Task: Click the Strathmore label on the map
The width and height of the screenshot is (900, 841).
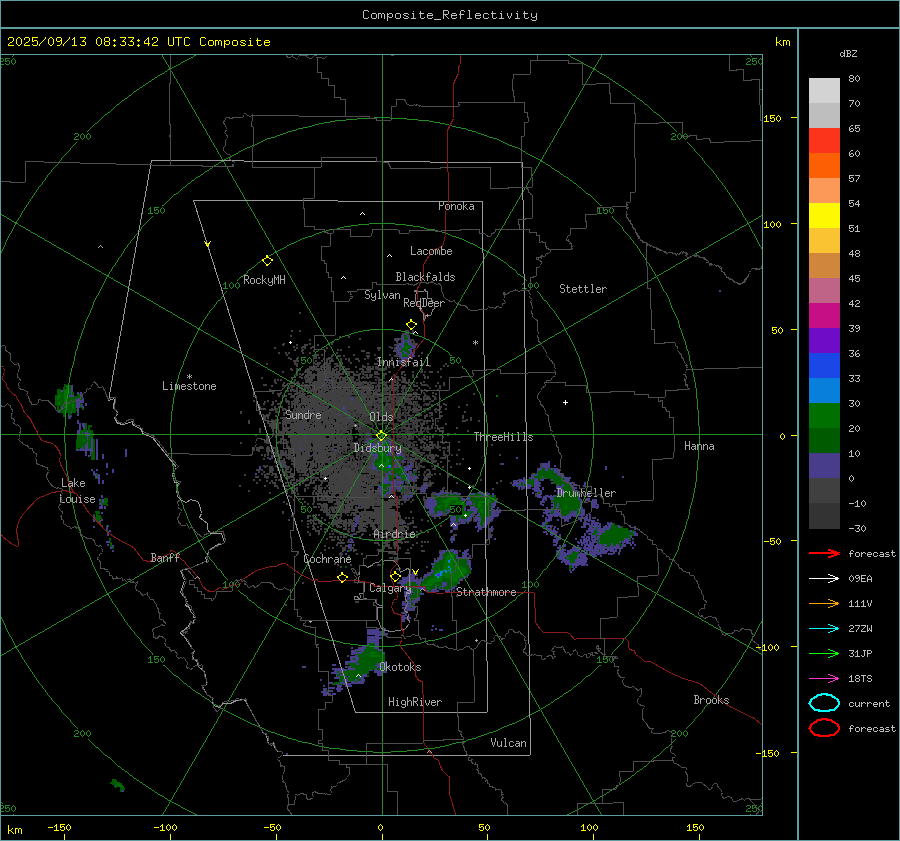Action: click(x=486, y=592)
